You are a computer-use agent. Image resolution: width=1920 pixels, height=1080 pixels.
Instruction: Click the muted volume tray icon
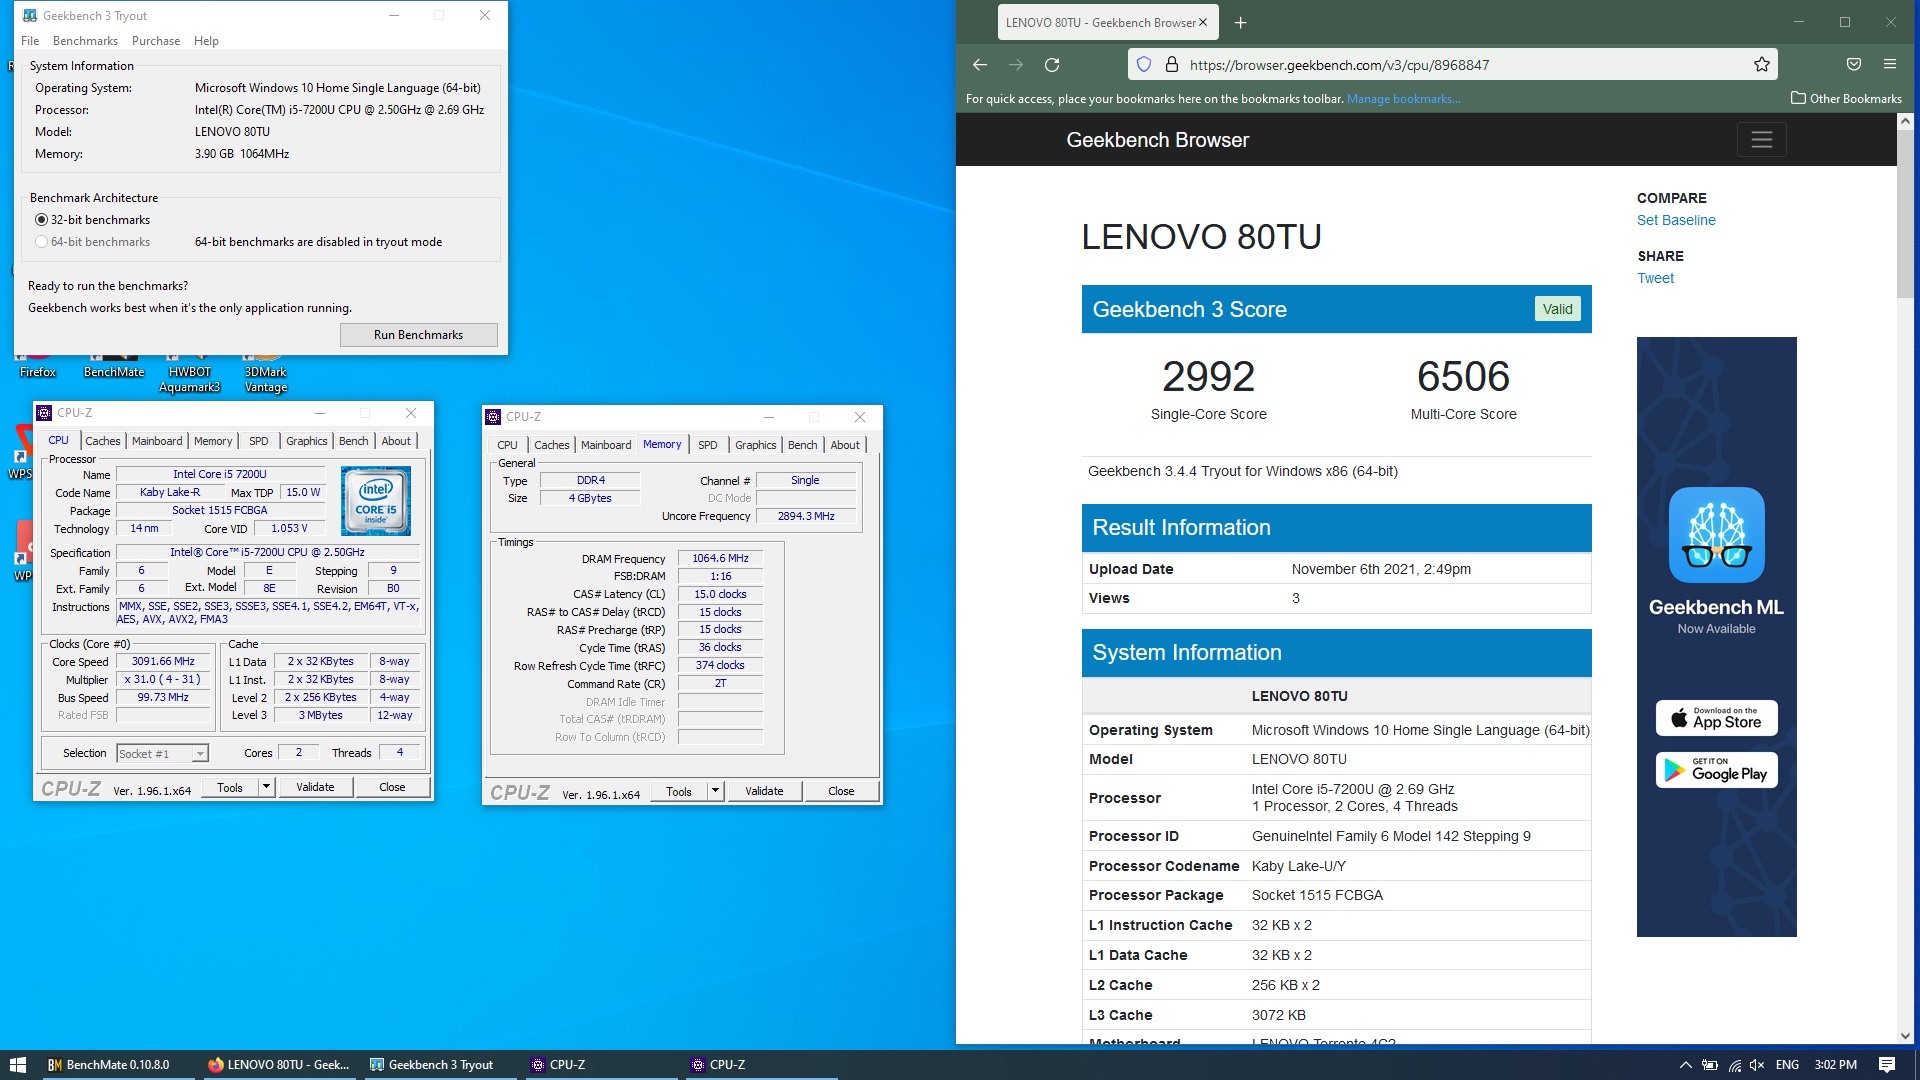(1757, 1065)
